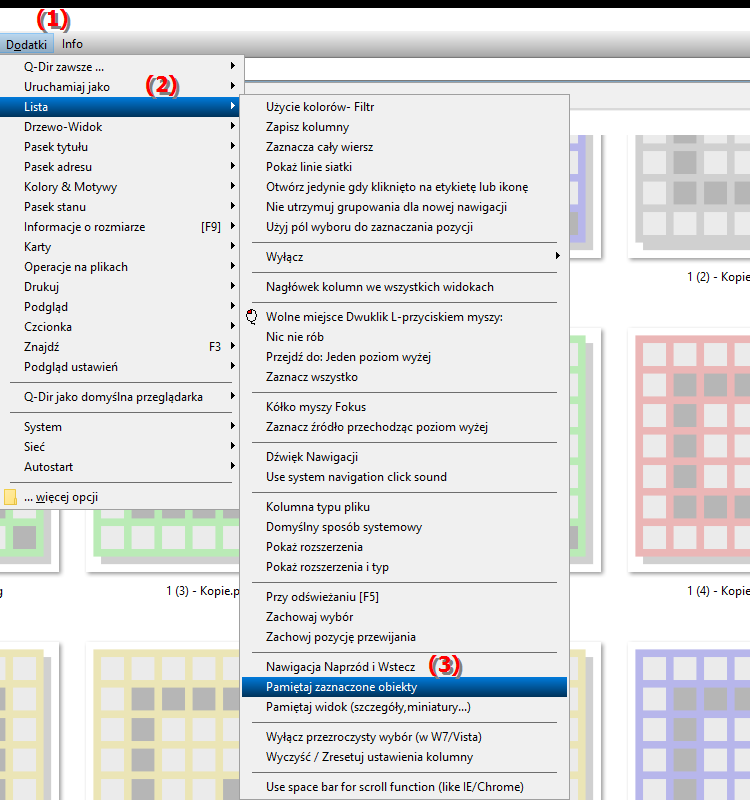This screenshot has width=750, height=800.
Task: Select the Lista menu entry
Action: 120,107
